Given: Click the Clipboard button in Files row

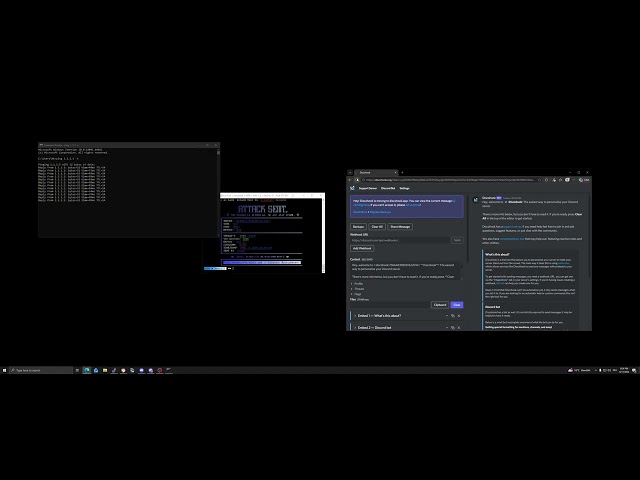Looking at the screenshot, I should [440, 305].
